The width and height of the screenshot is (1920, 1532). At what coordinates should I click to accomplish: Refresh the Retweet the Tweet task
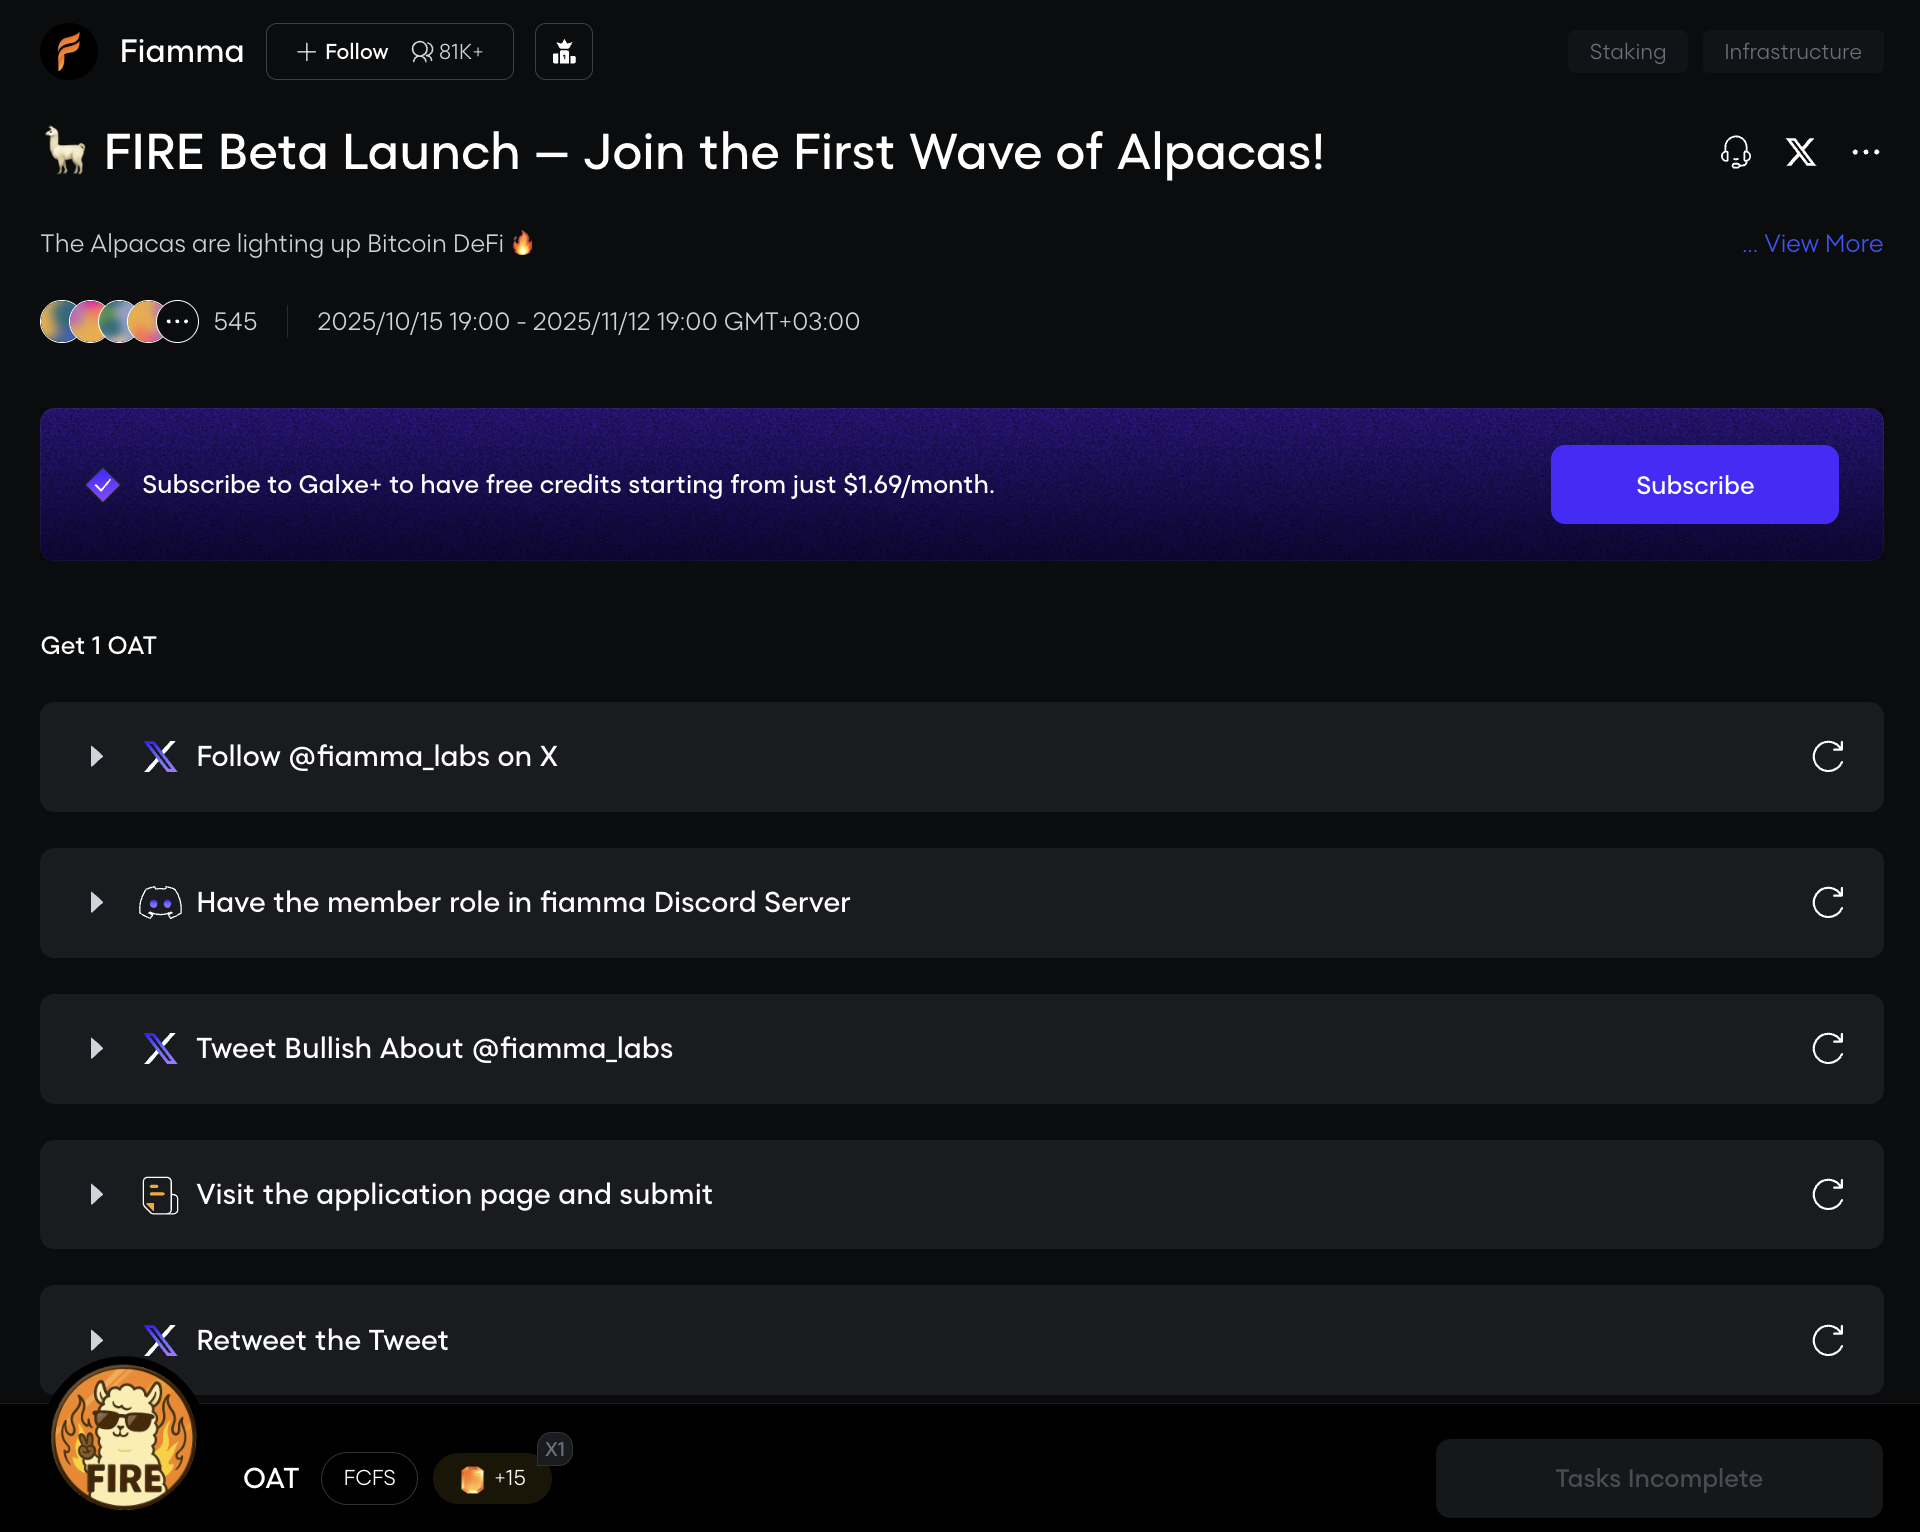click(1827, 1341)
